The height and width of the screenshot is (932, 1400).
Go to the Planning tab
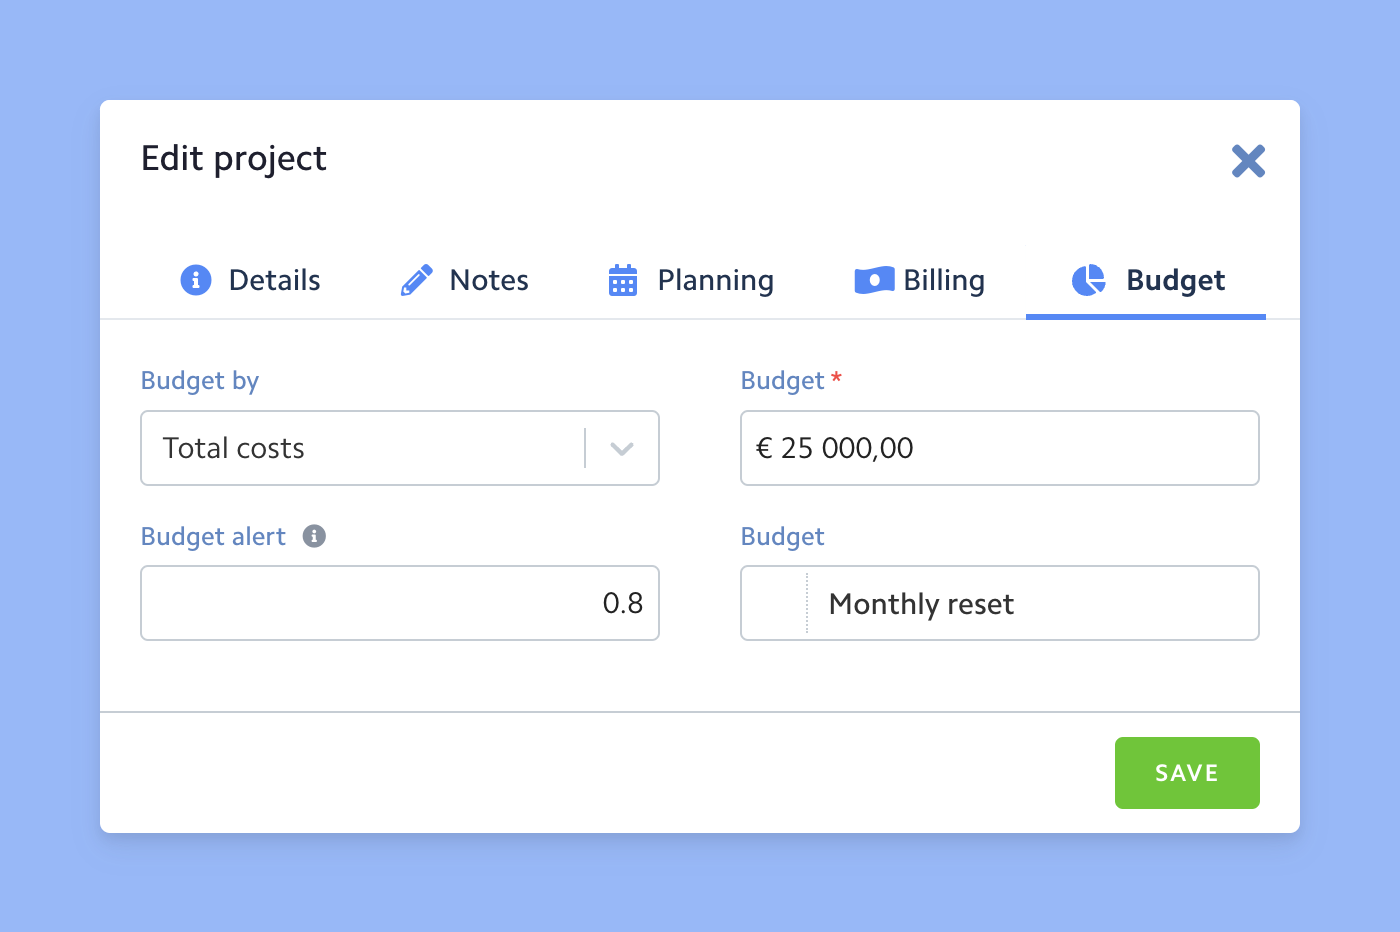point(715,280)
